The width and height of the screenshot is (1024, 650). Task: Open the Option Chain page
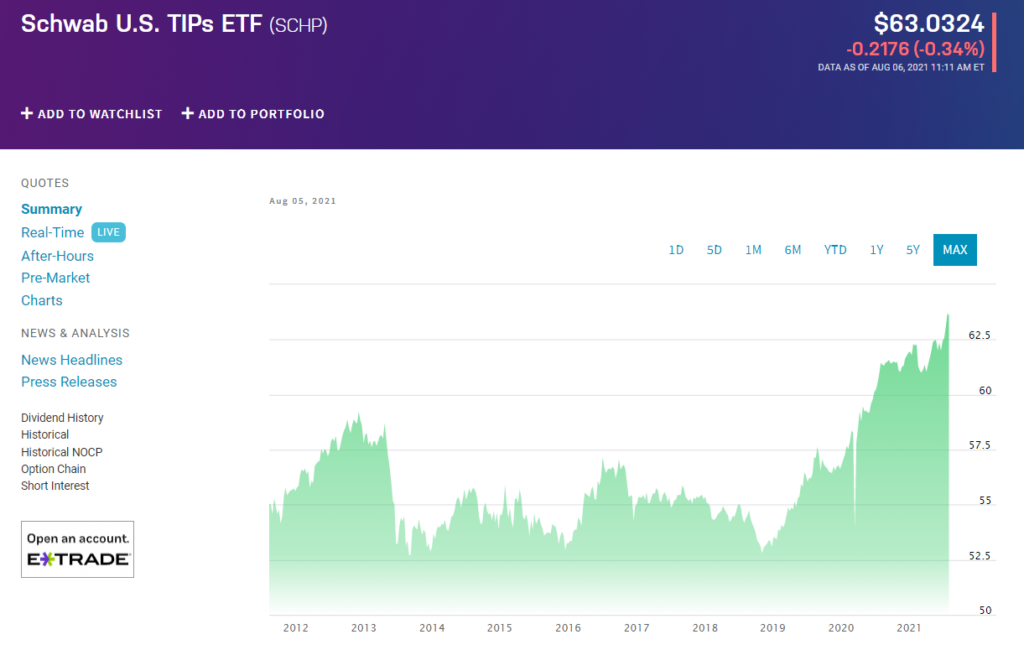pyautogui.click(x=53, y=468)
